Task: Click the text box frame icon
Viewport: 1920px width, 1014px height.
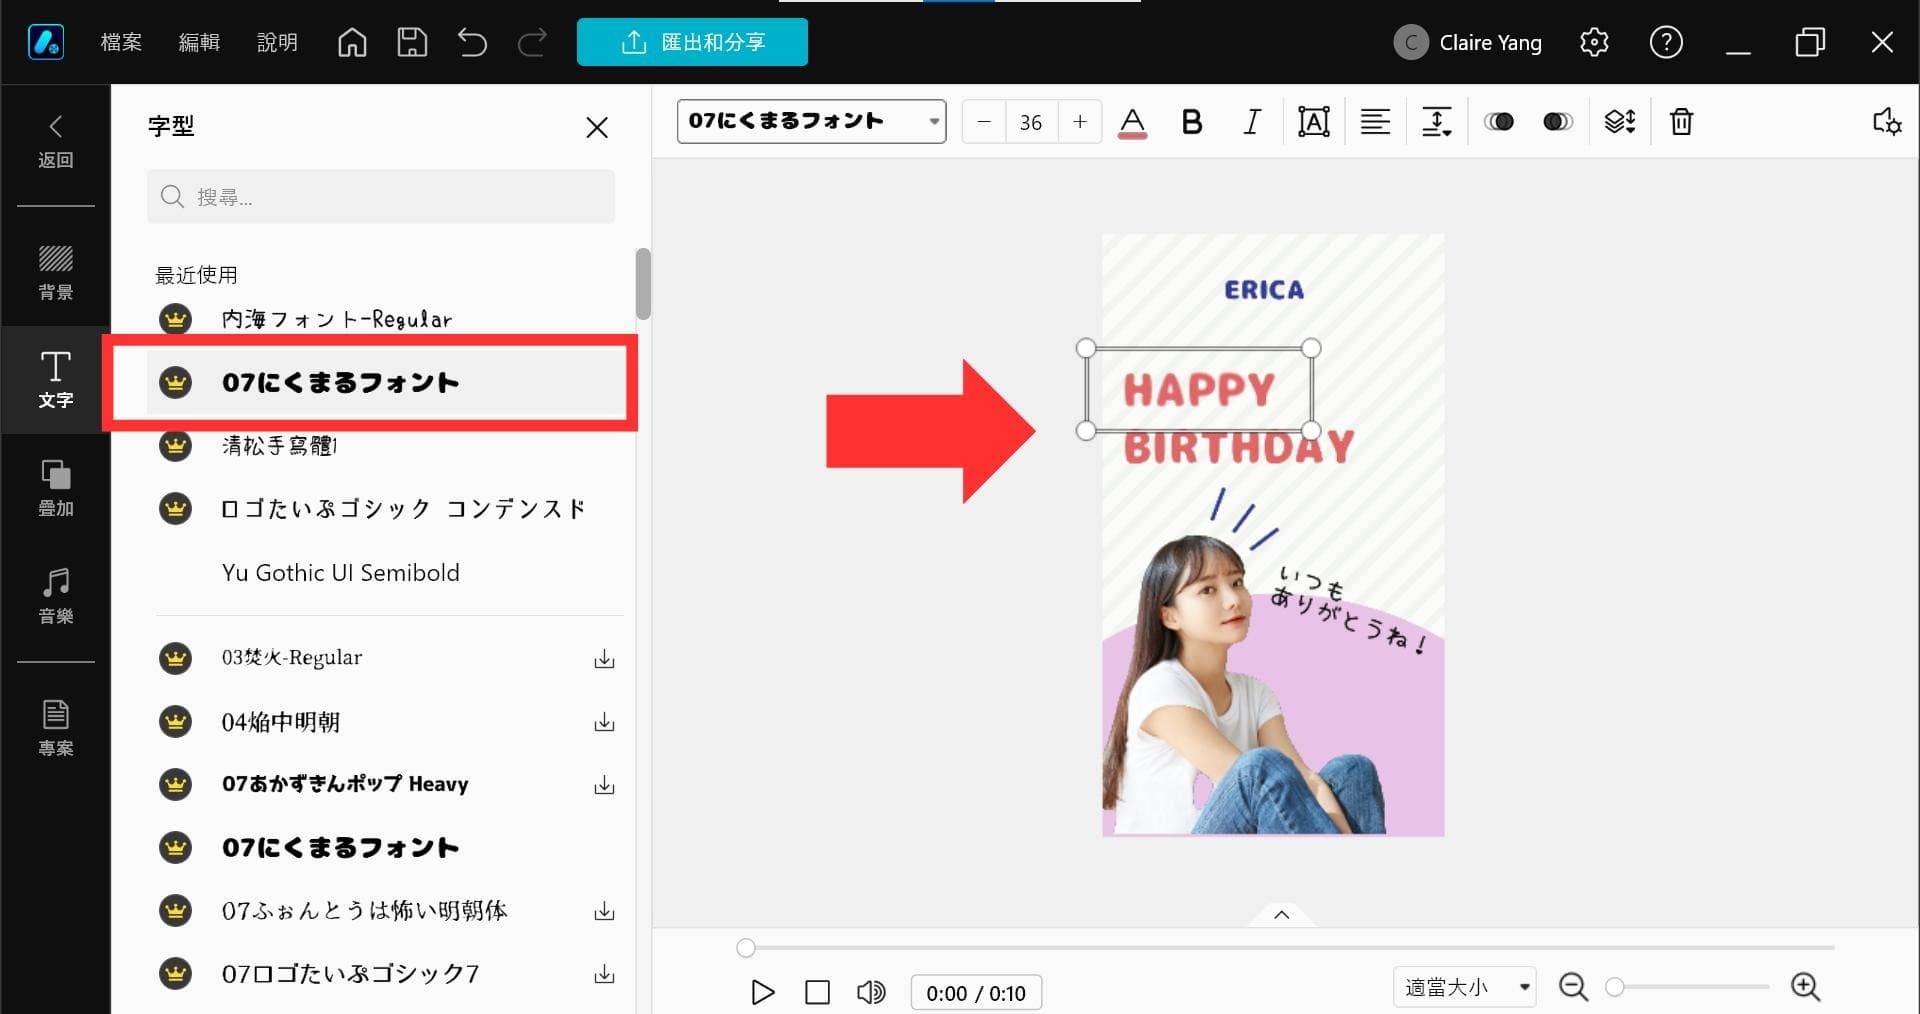Action: click(1313, 122)
